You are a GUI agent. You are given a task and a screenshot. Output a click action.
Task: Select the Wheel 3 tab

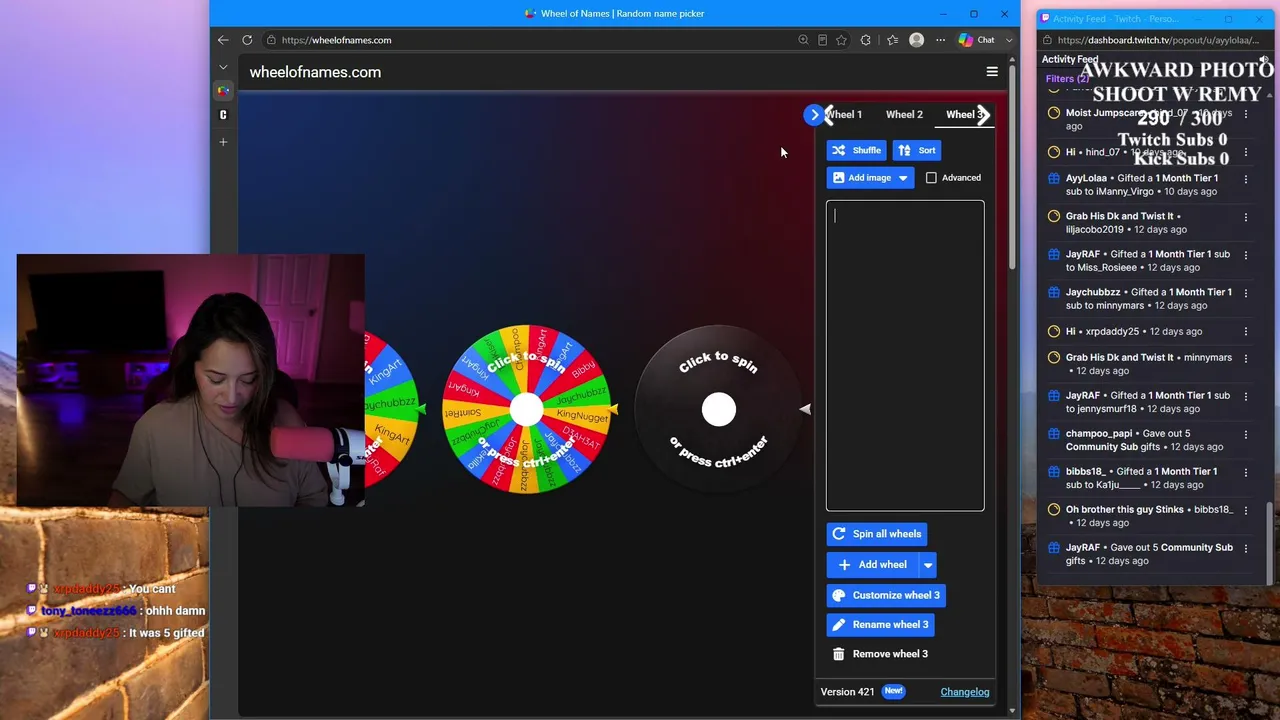click(964, 115)
